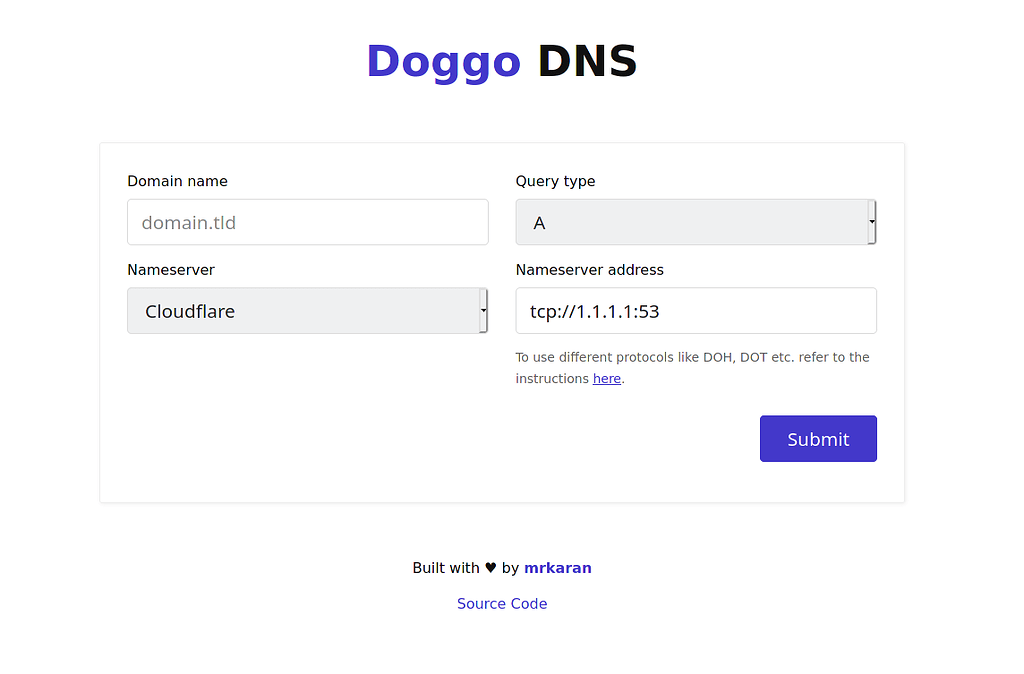Submit the DNS query form
Image resolution: width=1024 pixels, height=674 pixels.
click(x=818, y=439)
